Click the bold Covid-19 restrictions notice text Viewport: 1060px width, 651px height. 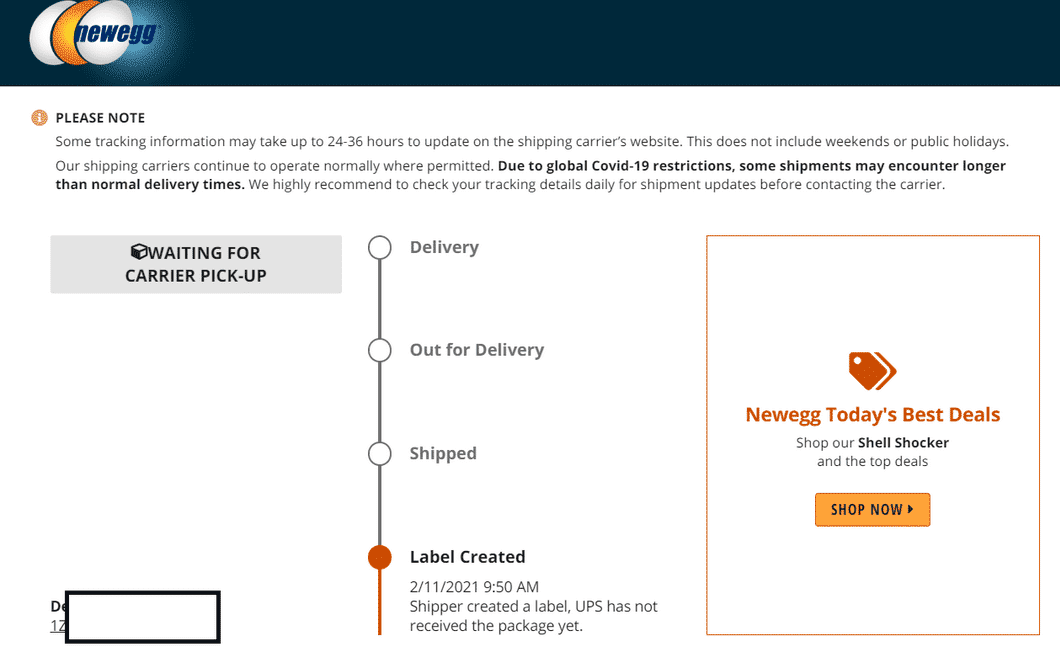click(x=750, y=166)
